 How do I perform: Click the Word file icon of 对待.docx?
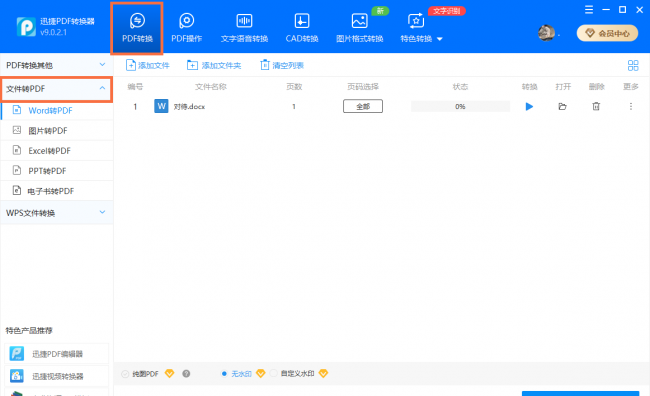pyautogui.click(x=161, y=106)
